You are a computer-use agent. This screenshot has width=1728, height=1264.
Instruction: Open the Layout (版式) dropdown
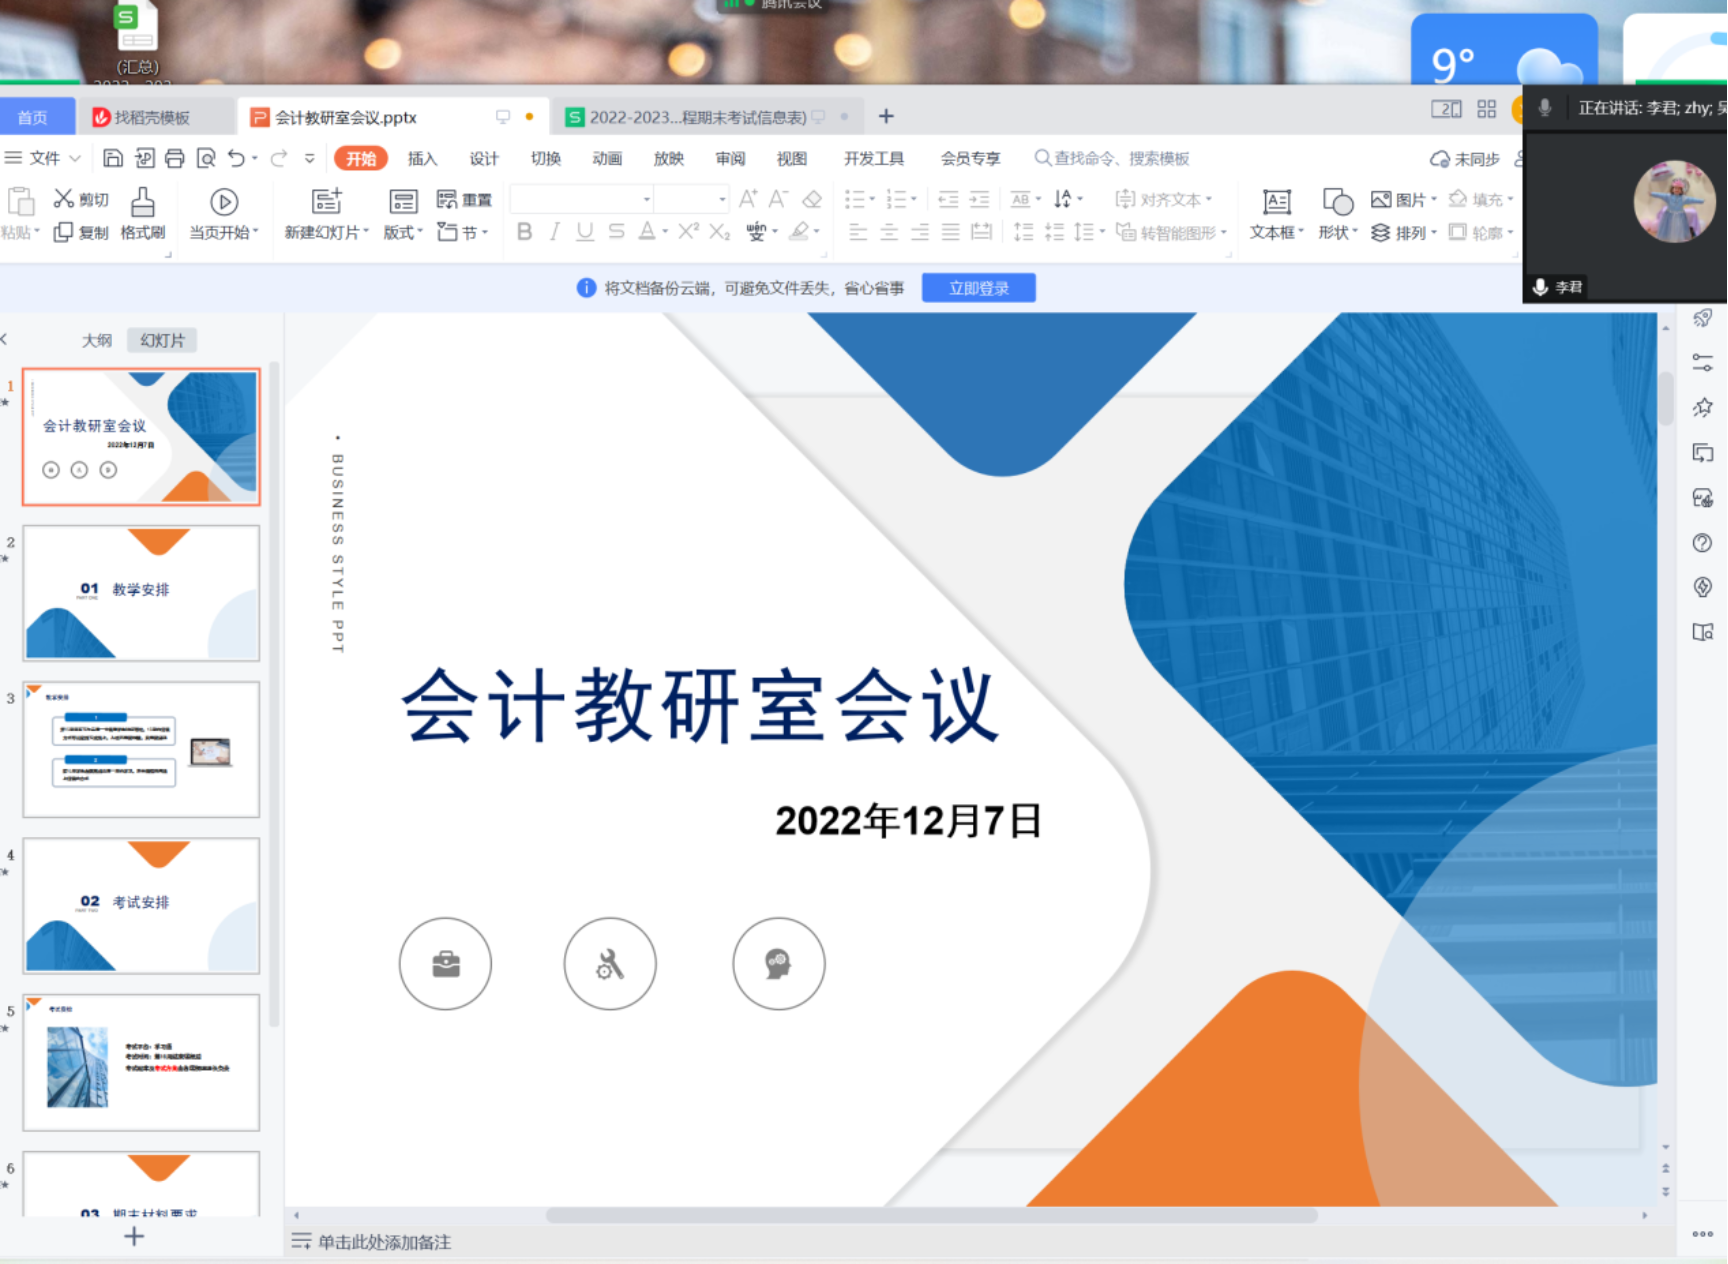(403, 232)
